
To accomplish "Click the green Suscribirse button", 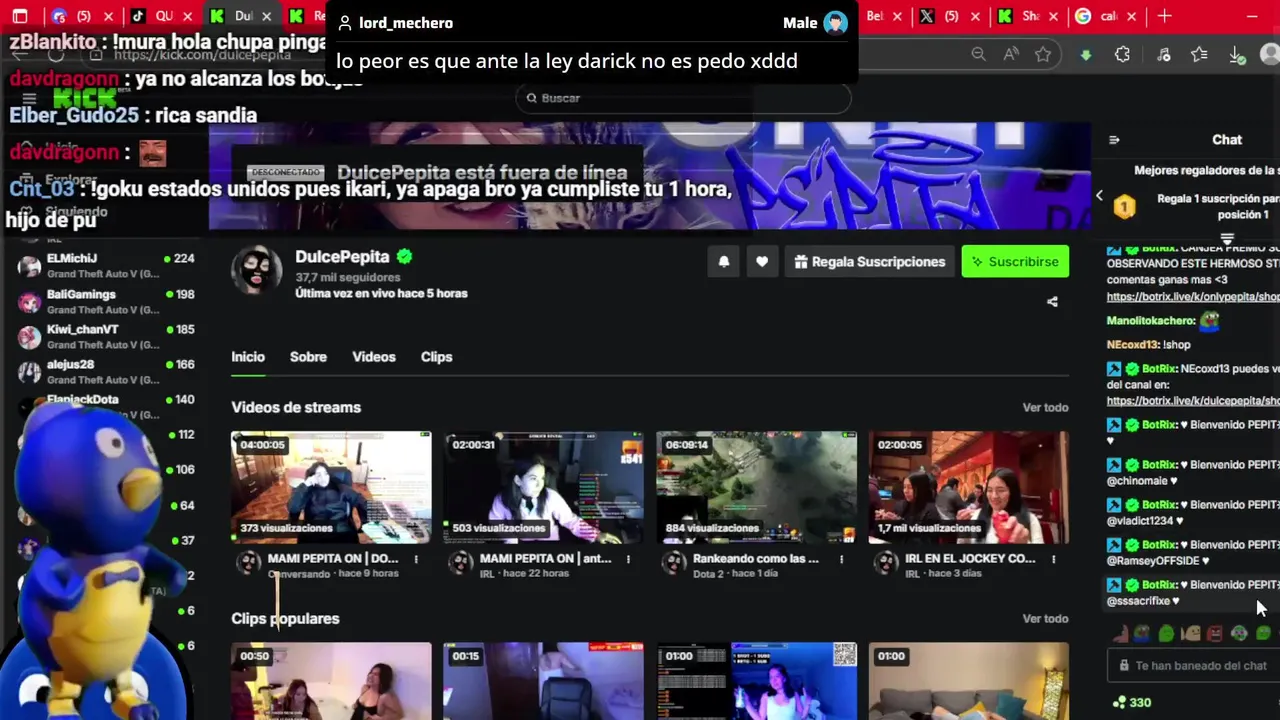I will (1015, 262).
